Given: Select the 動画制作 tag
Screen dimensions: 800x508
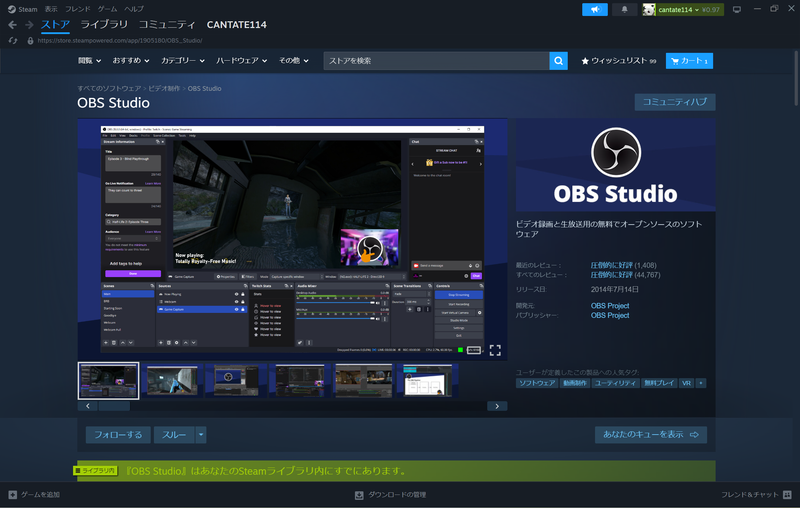Looking at the screenshot, I should [x=574, y=383].
